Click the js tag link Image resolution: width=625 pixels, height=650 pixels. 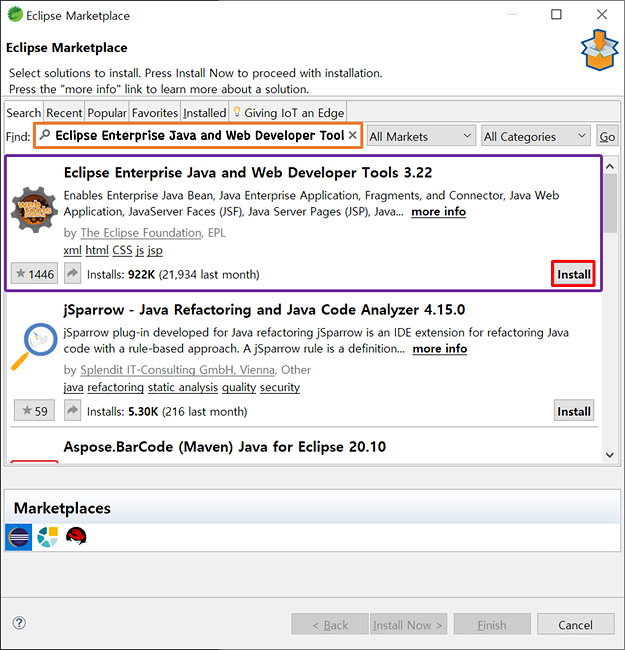[140, 250]
